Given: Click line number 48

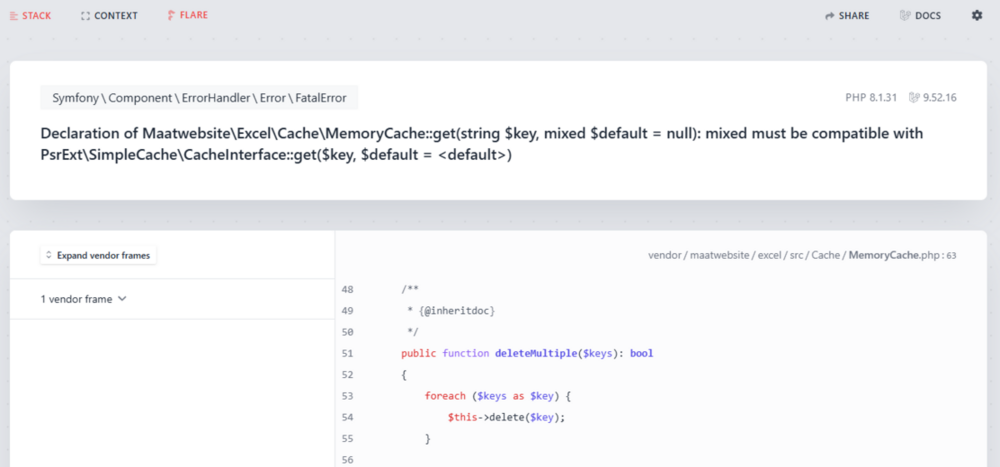Looking at the screenshot, I should click(348, 289).
